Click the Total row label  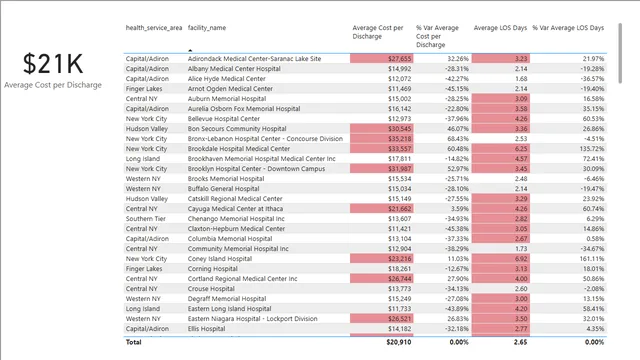coord(133,342)
